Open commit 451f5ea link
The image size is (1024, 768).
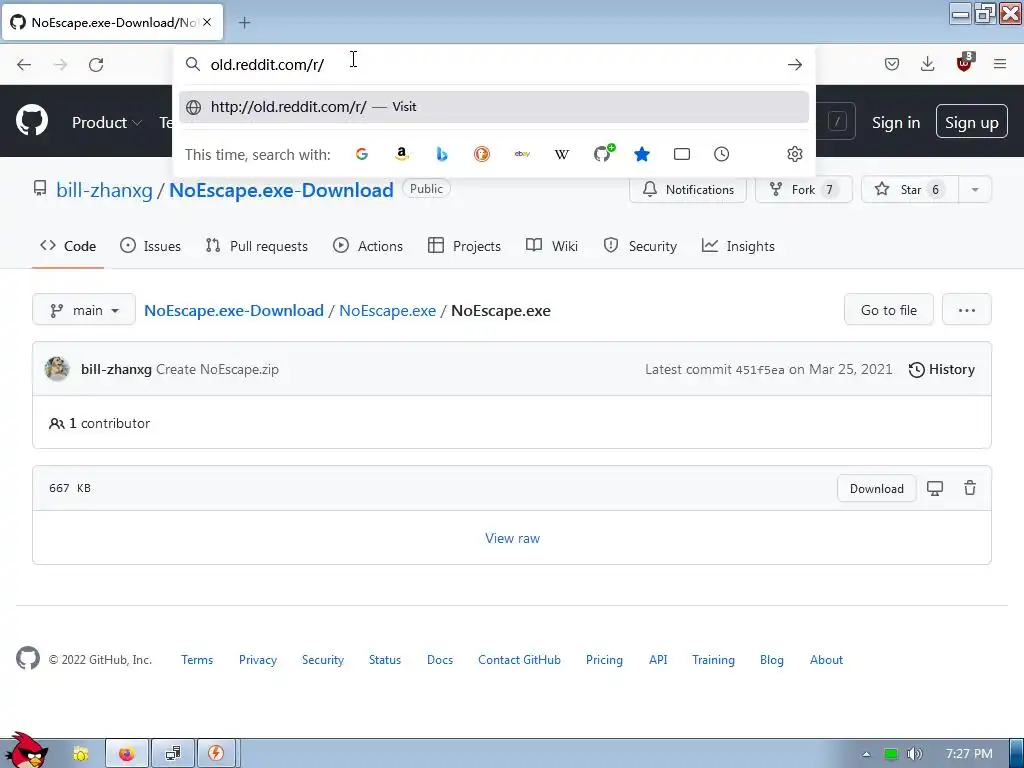point(760,370)
